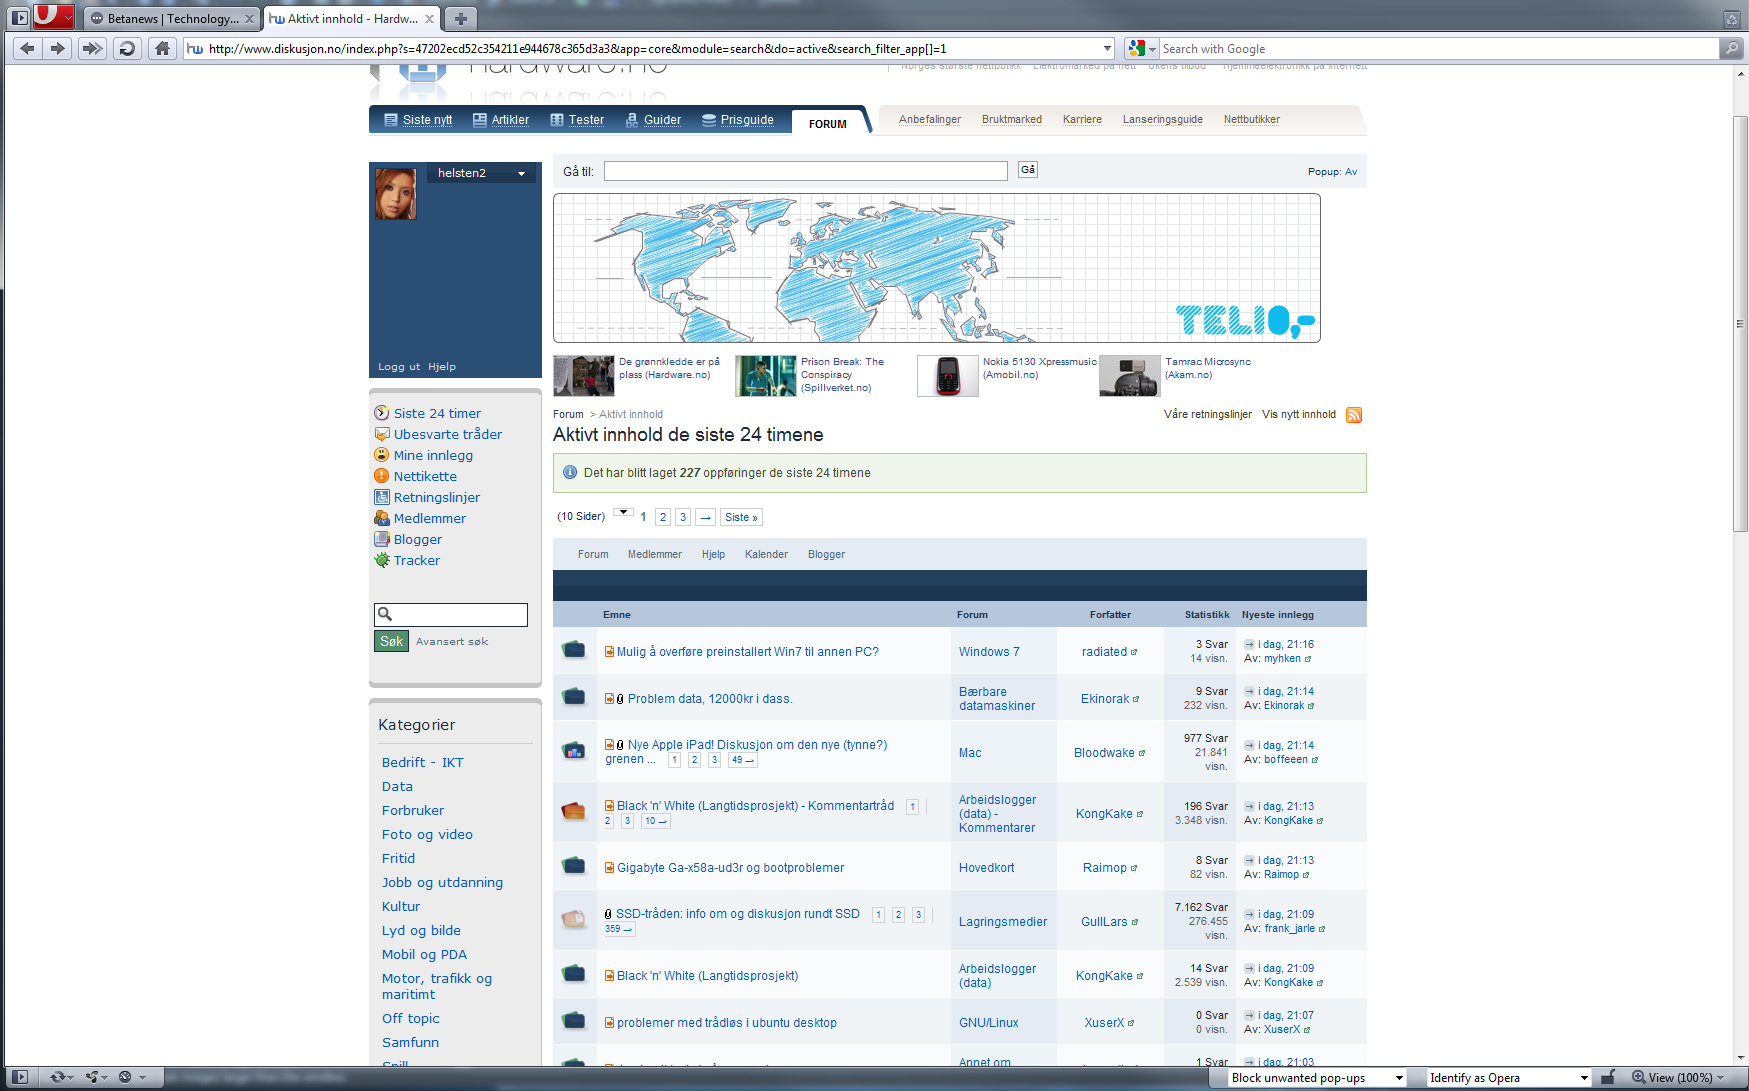Click new-post icon before Gigabyte Ga-x58a-ud3r thread
The width and height of the screenshot is (1749, 1091).
click(x=609, y=868)
